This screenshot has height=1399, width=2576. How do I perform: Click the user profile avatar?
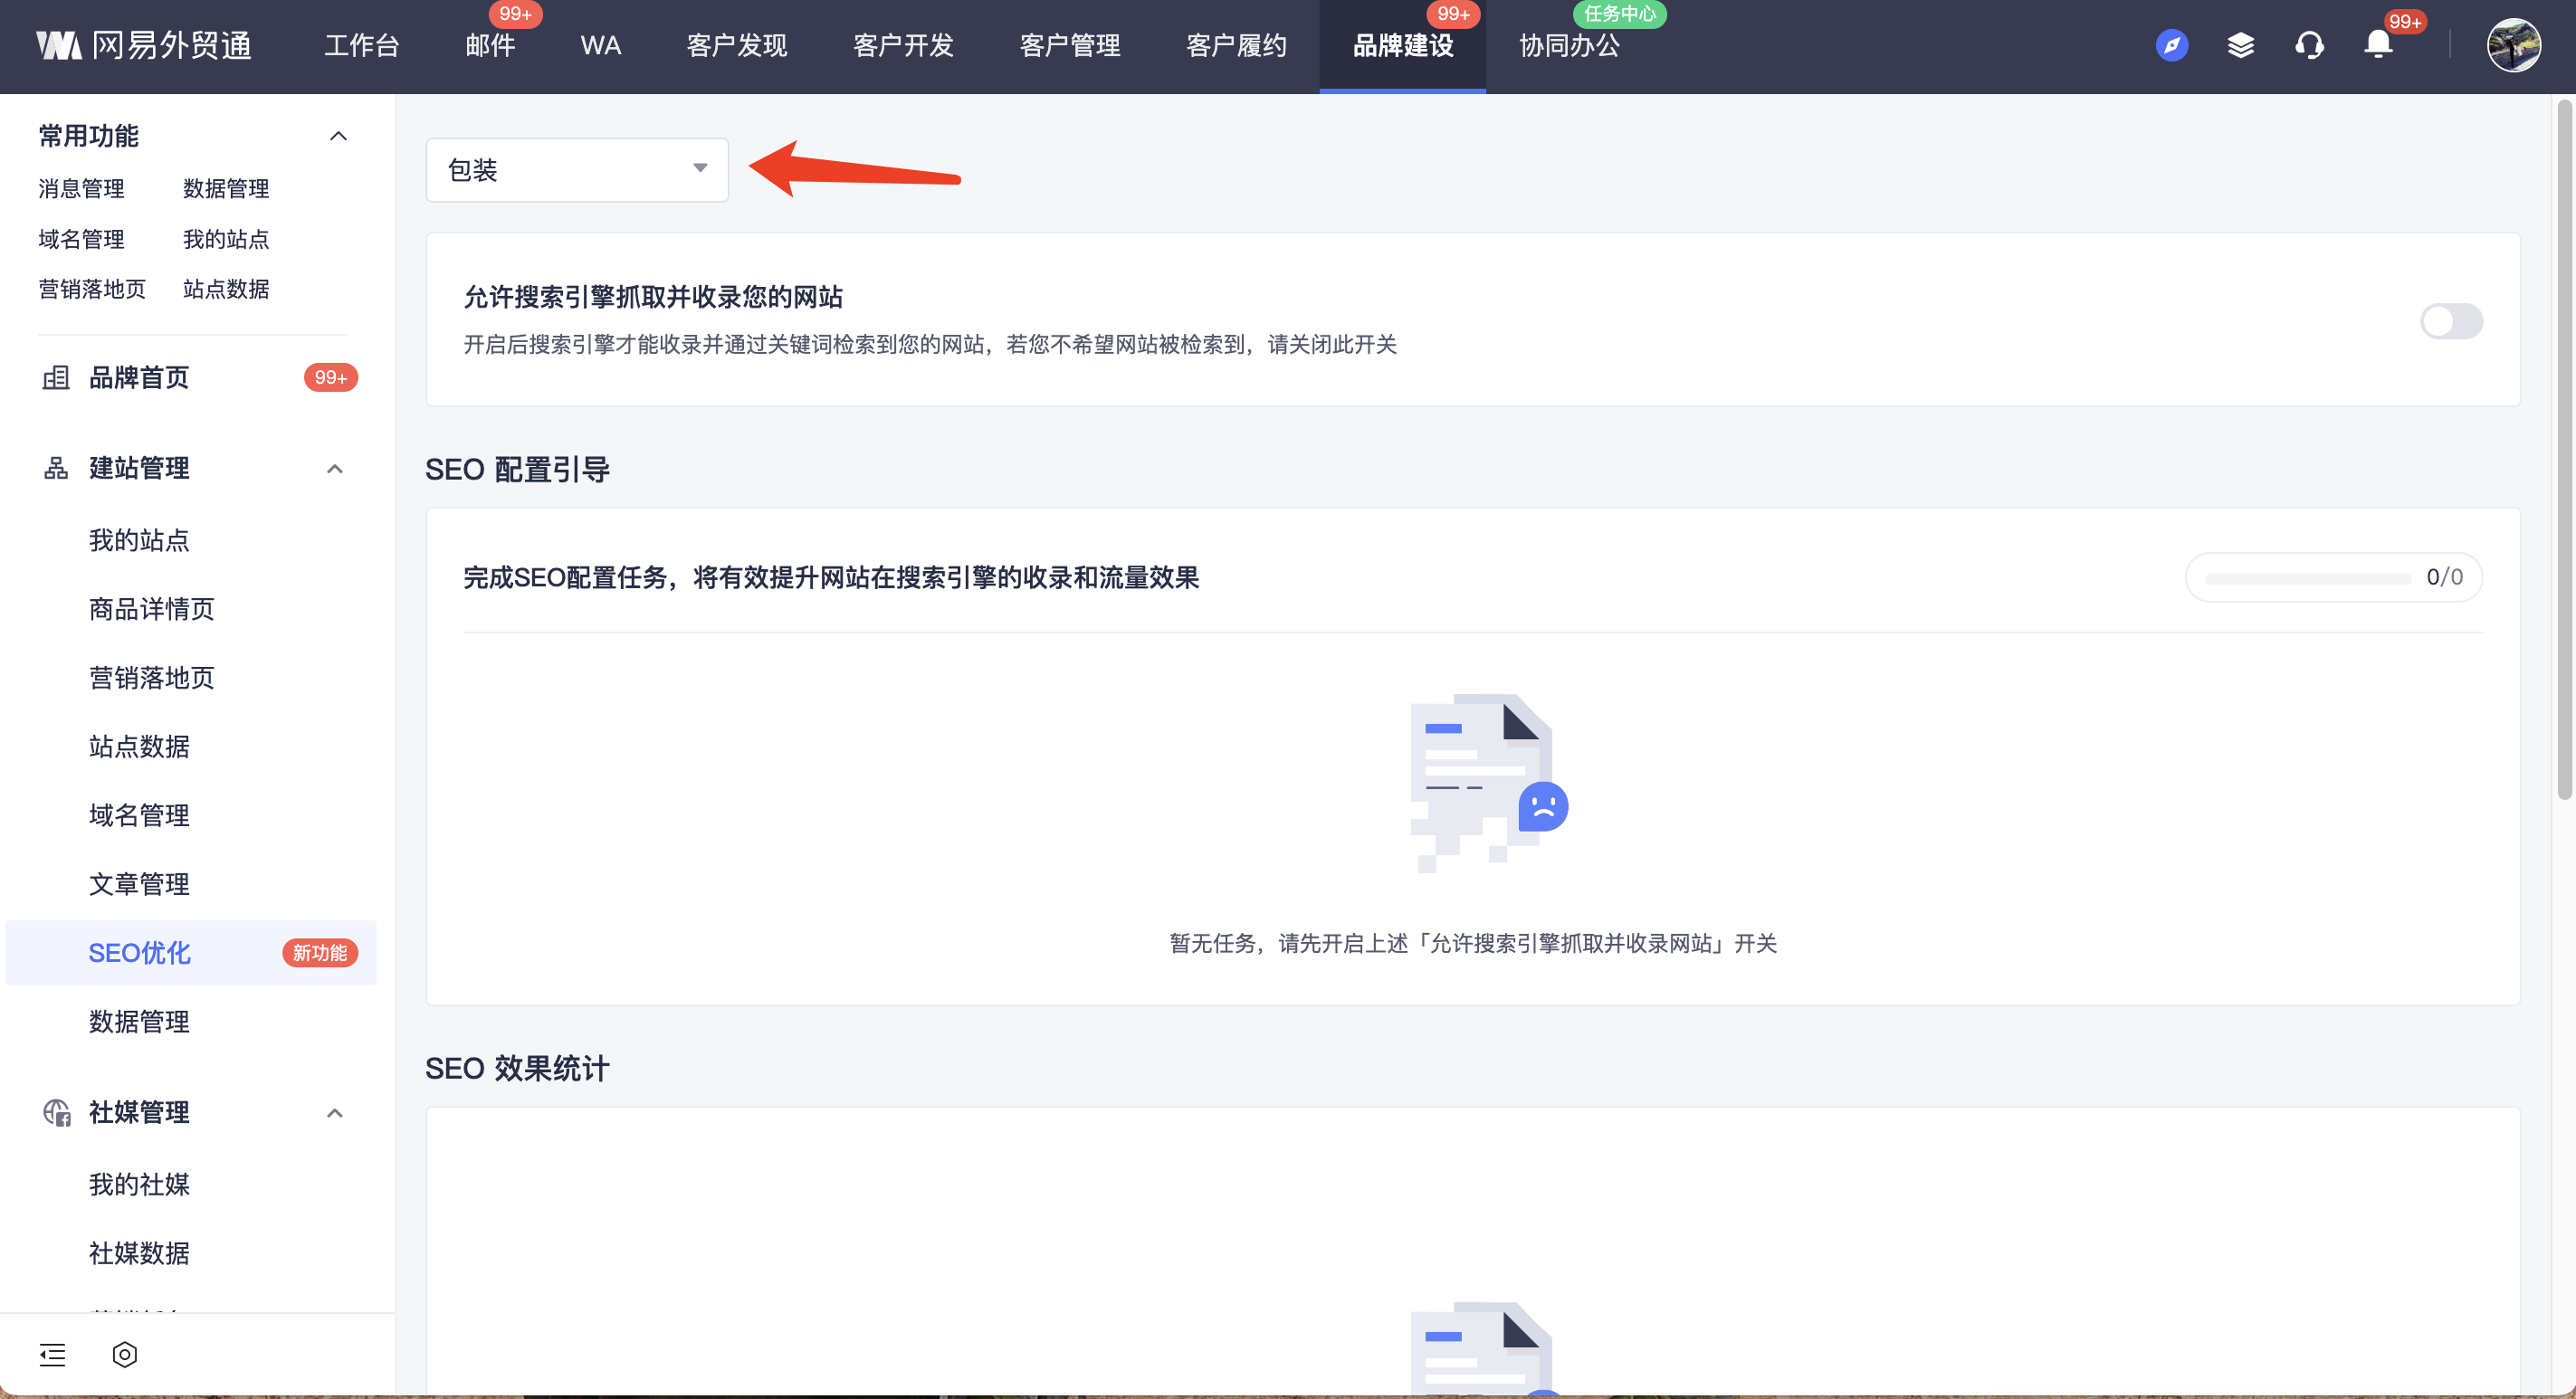tap(2513, 45)
